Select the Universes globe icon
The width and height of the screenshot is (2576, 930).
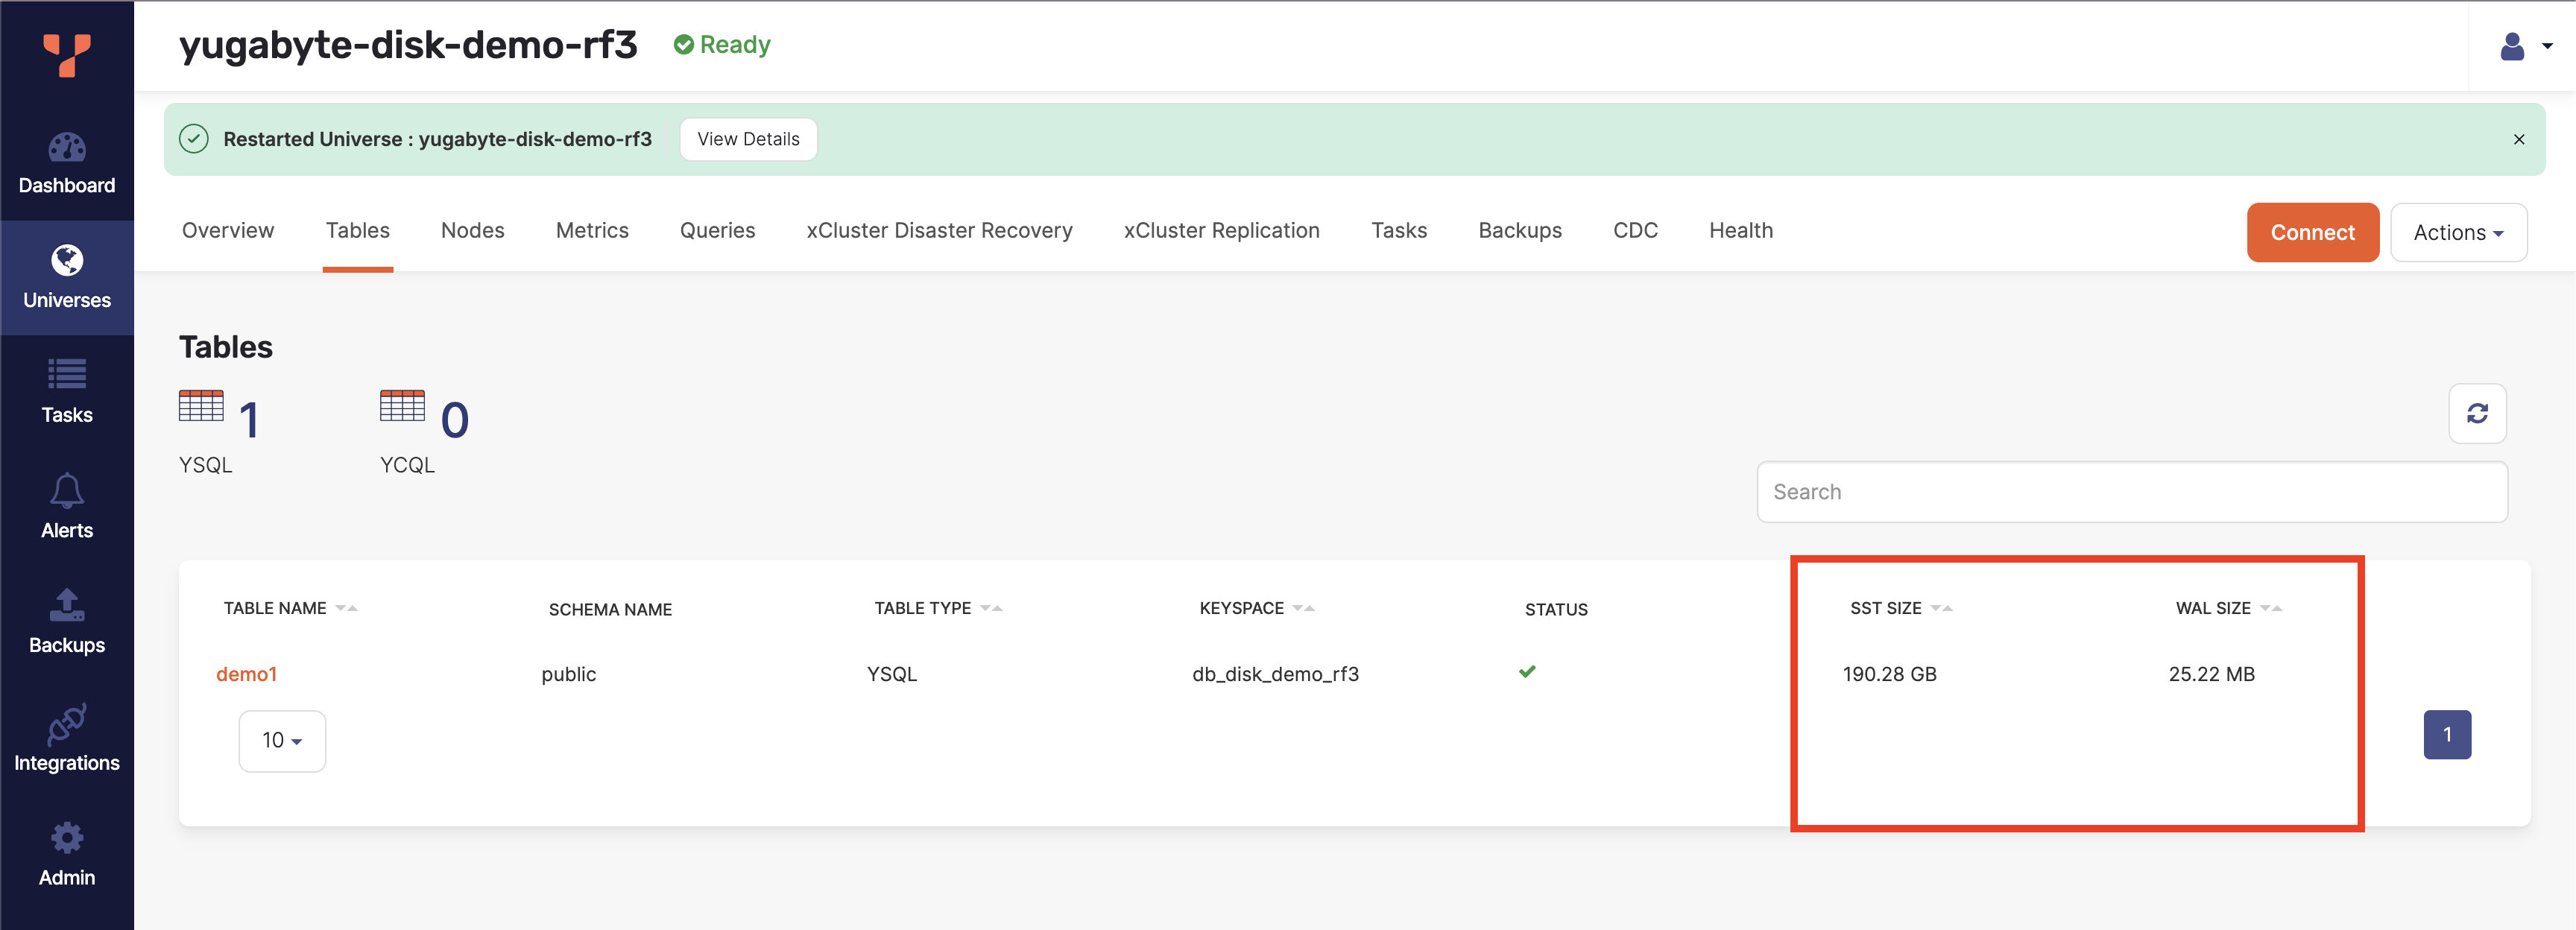click(66, 261)
